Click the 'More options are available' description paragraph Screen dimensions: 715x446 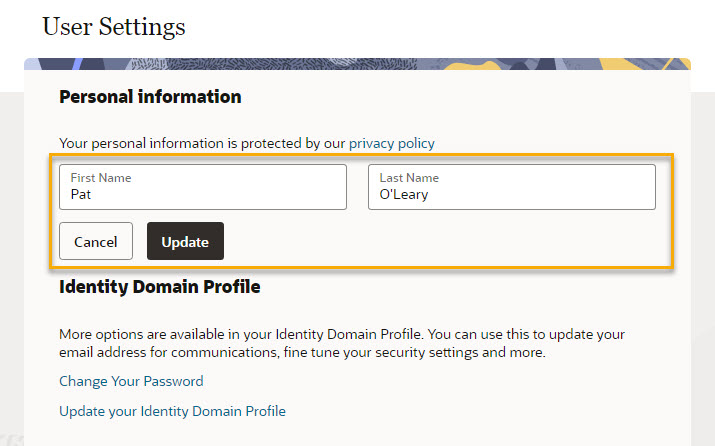[342, 343]
